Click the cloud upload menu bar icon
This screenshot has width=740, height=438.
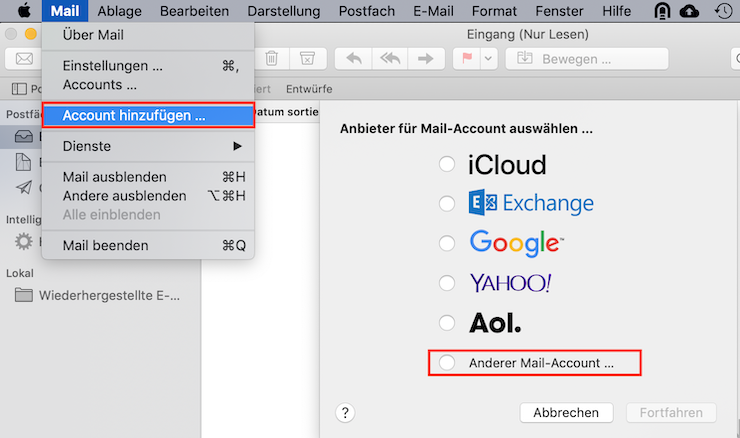click(689, 11)
